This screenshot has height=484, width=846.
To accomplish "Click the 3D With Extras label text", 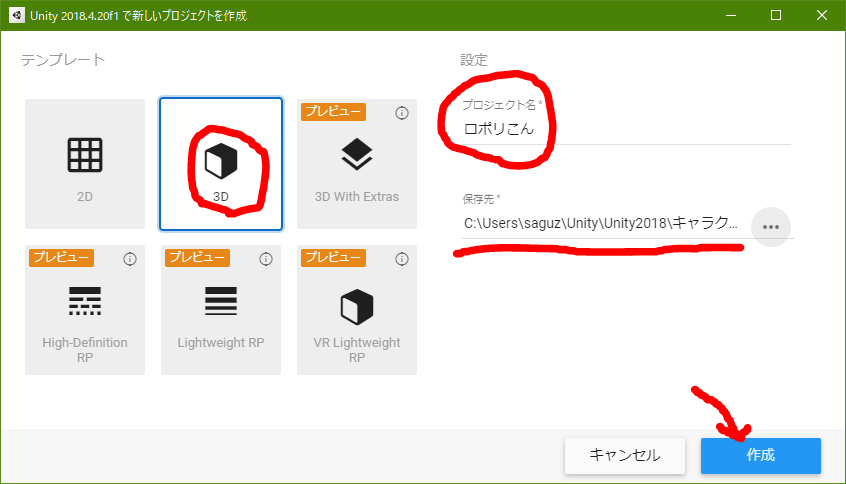I will pyautogui.click(x=357, y=196).
